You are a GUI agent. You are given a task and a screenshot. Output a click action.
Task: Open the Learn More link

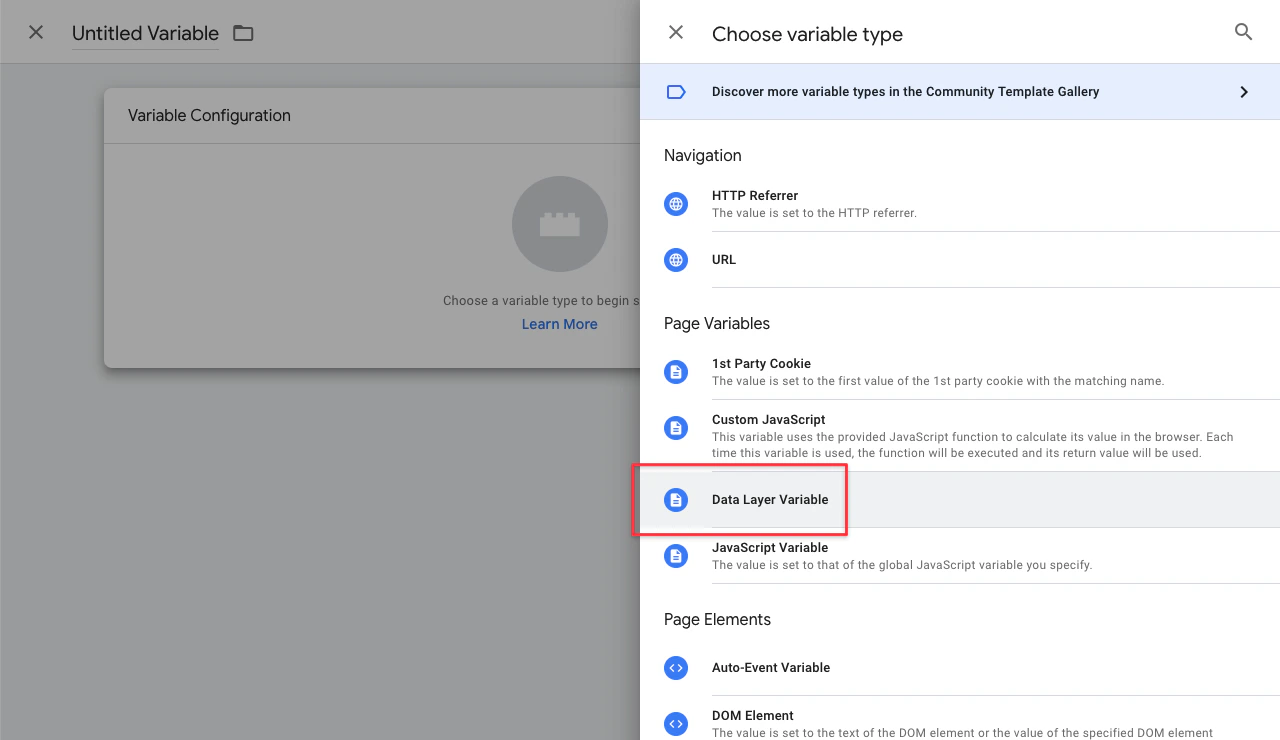(x=559, y=323)
